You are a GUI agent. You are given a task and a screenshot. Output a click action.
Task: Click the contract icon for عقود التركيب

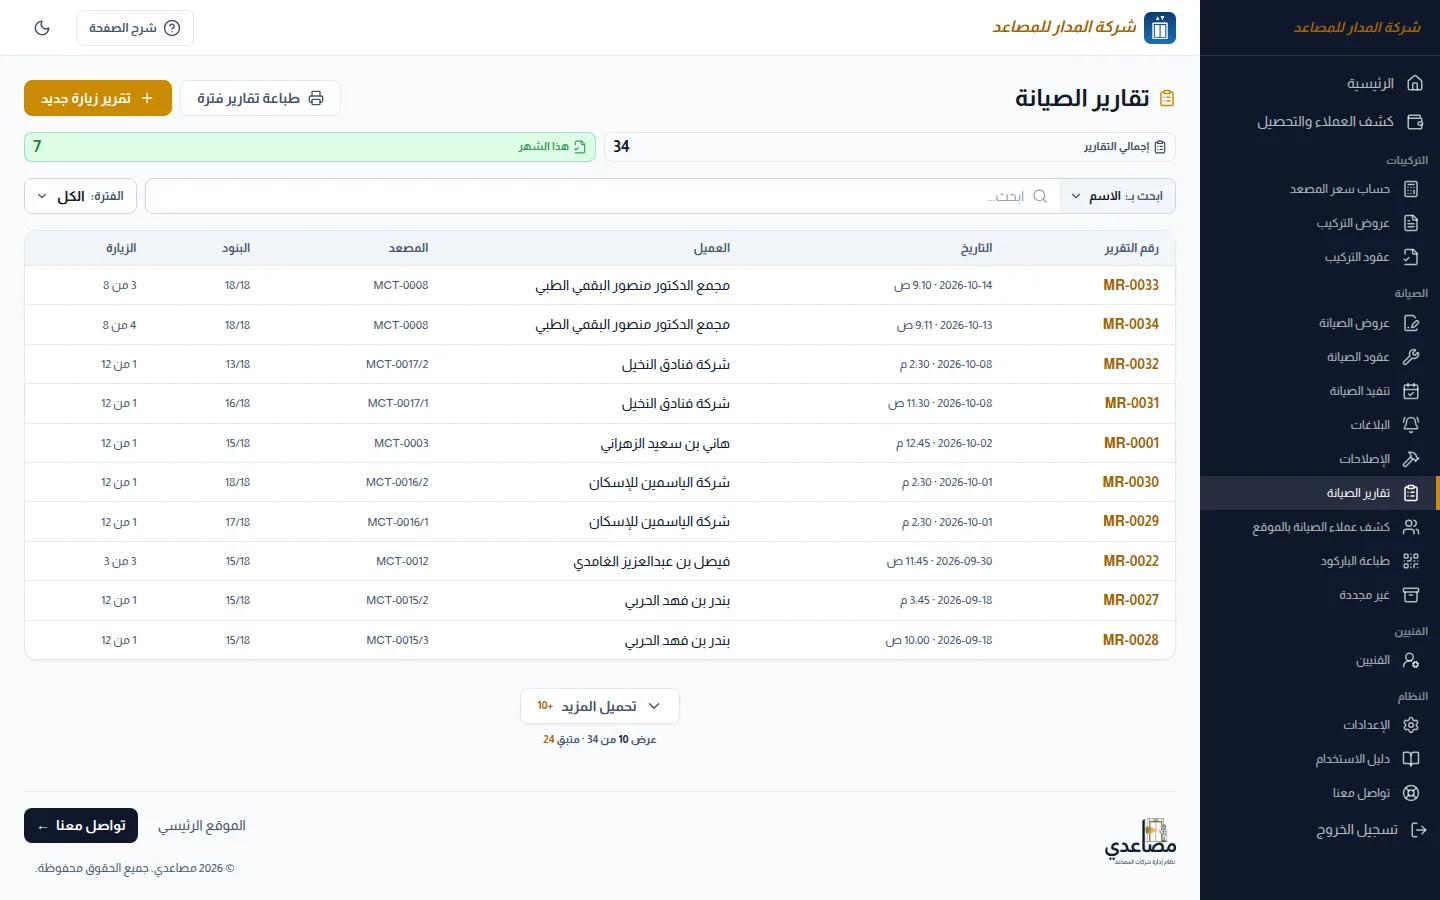1411,257
